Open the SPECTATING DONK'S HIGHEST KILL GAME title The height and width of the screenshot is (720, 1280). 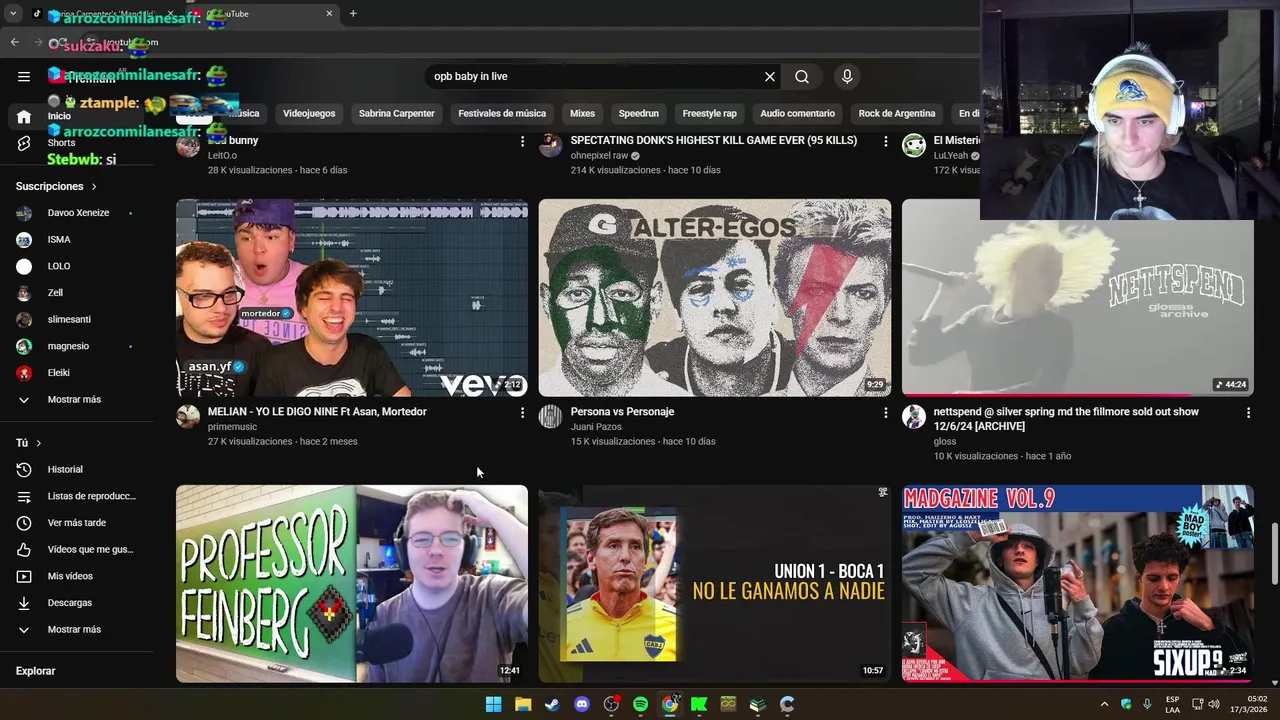(714, 141)
